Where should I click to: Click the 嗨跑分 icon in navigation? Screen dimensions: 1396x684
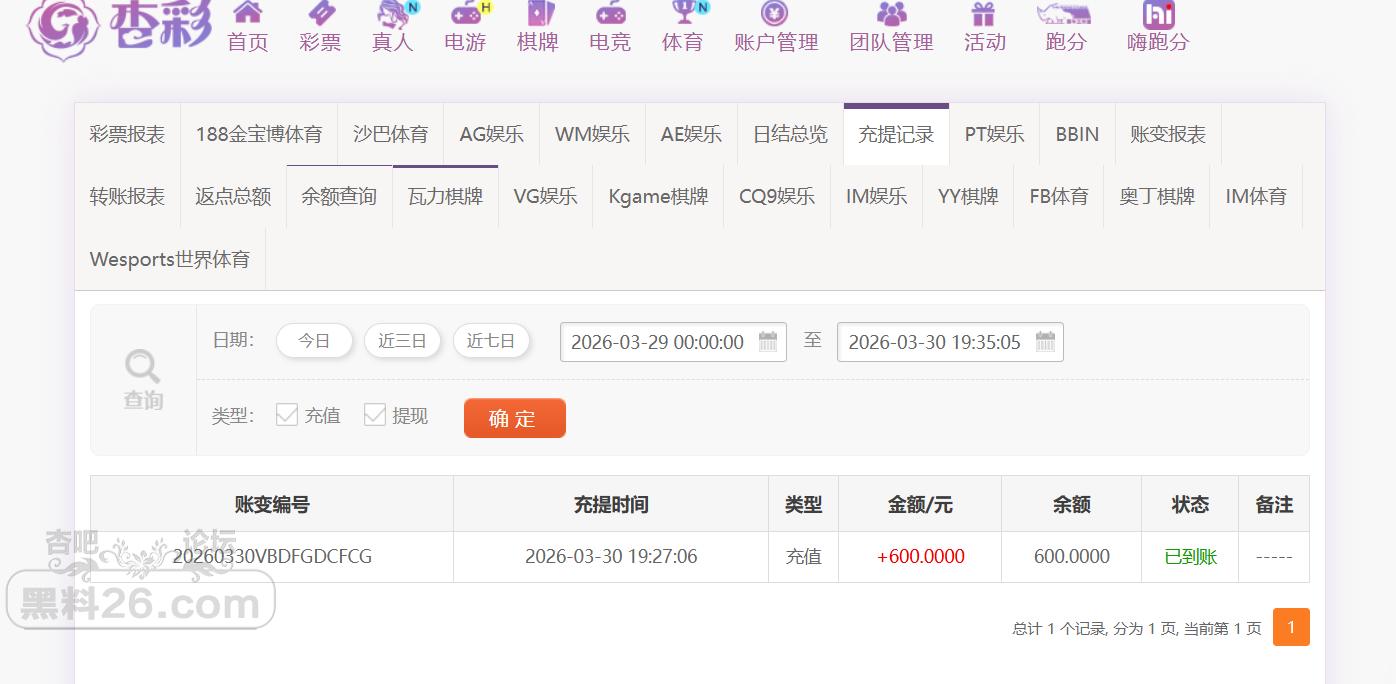(x=1155, y=27)
